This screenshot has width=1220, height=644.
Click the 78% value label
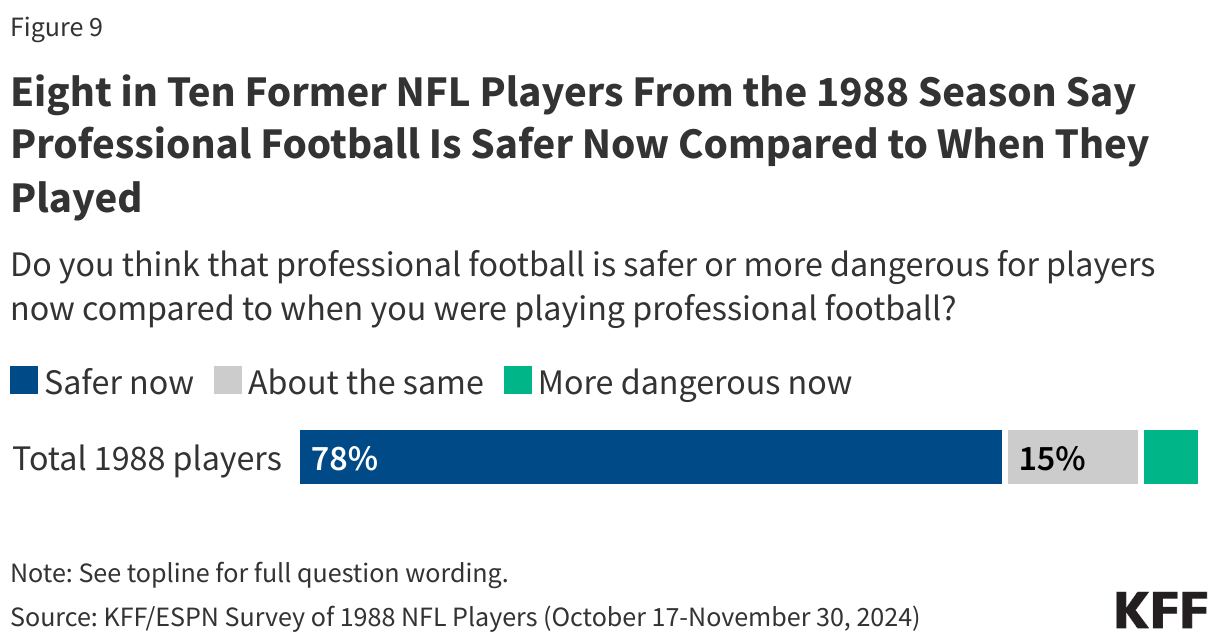[344, 459]
